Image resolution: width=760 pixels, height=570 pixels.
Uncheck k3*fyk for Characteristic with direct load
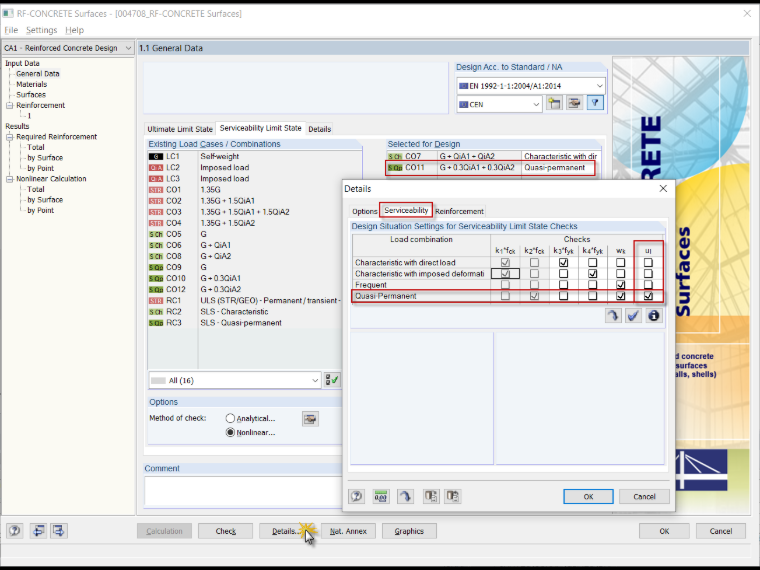563,263
